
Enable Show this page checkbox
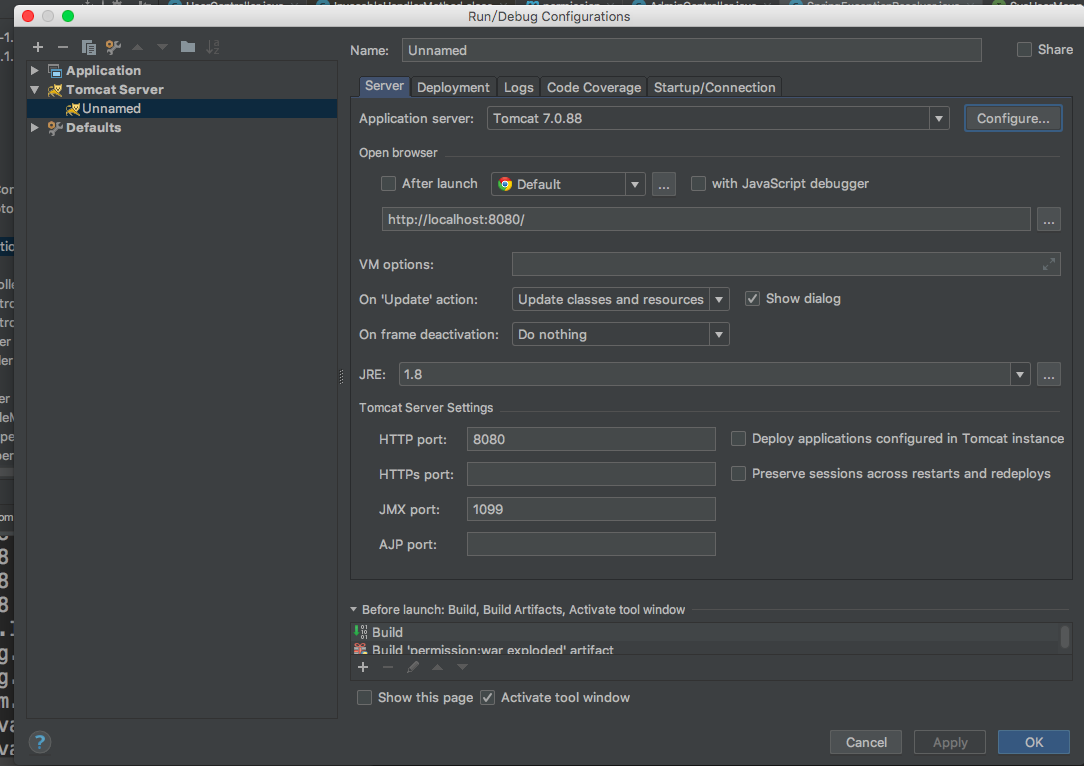(x=364, y=698)
